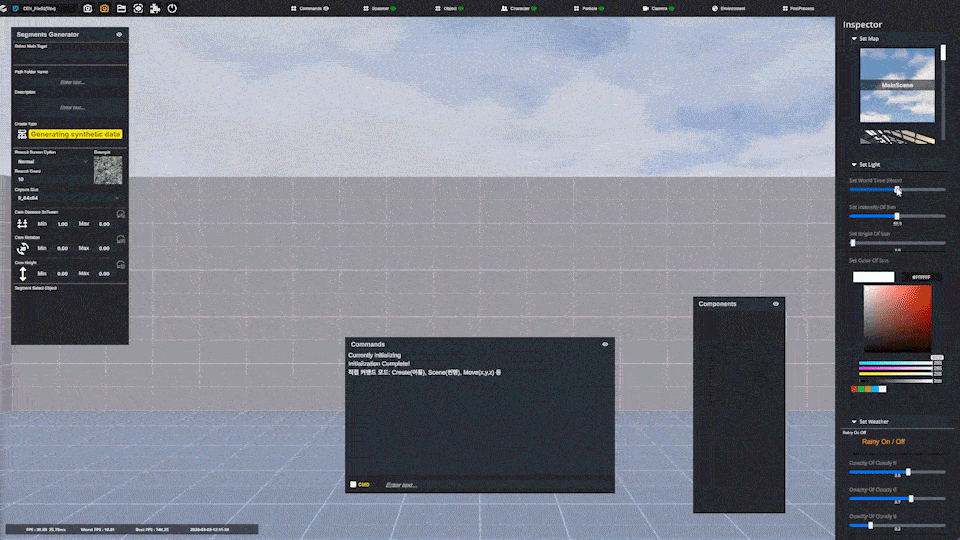Image resolution: width=960 pixels, height=540 pixels.
Task: Click the Generating synthetic data button
Action: (x=75, y=134)
